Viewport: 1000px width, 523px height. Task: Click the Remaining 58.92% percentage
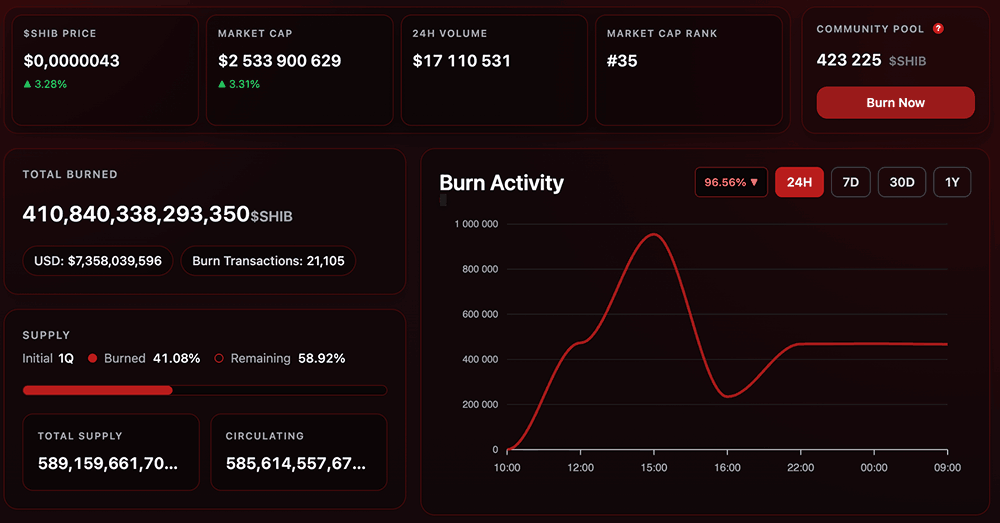pyautogui.click(x=321, y=358)
